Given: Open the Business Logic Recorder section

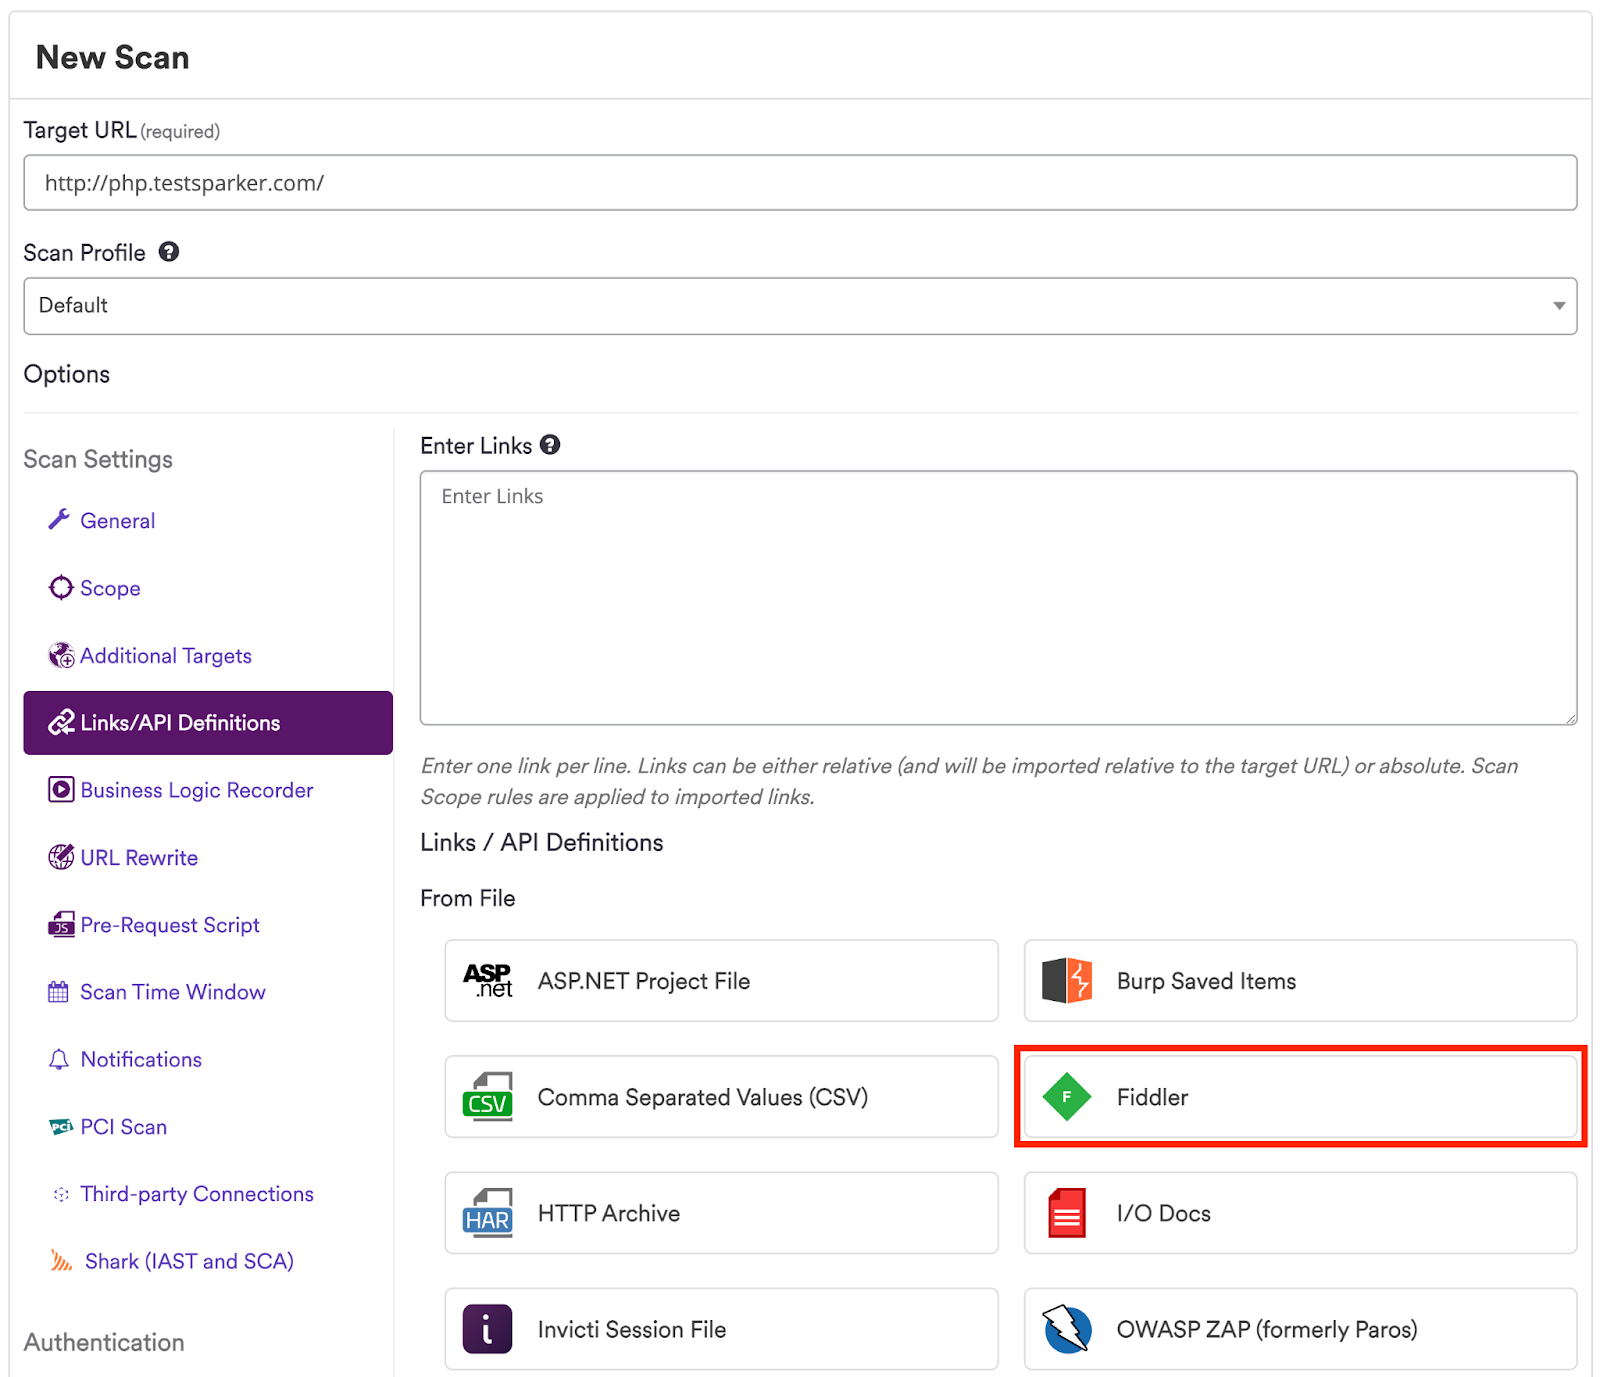Looking at the screenshot, I should point(196,789).
